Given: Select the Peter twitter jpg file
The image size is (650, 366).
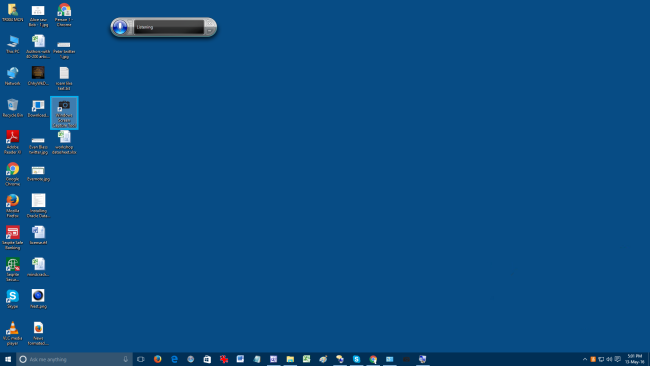Looking at the screenshot, I should coord(64,49).
